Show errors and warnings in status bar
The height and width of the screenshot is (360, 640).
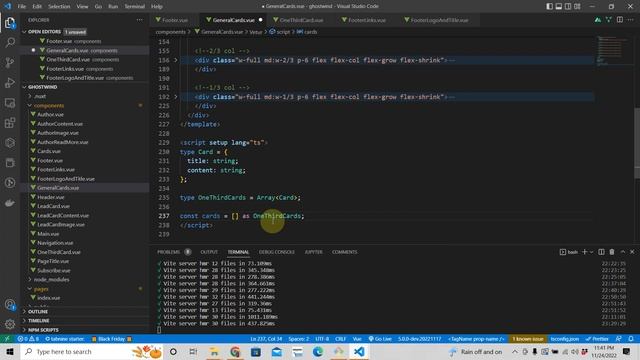point(28,339)
